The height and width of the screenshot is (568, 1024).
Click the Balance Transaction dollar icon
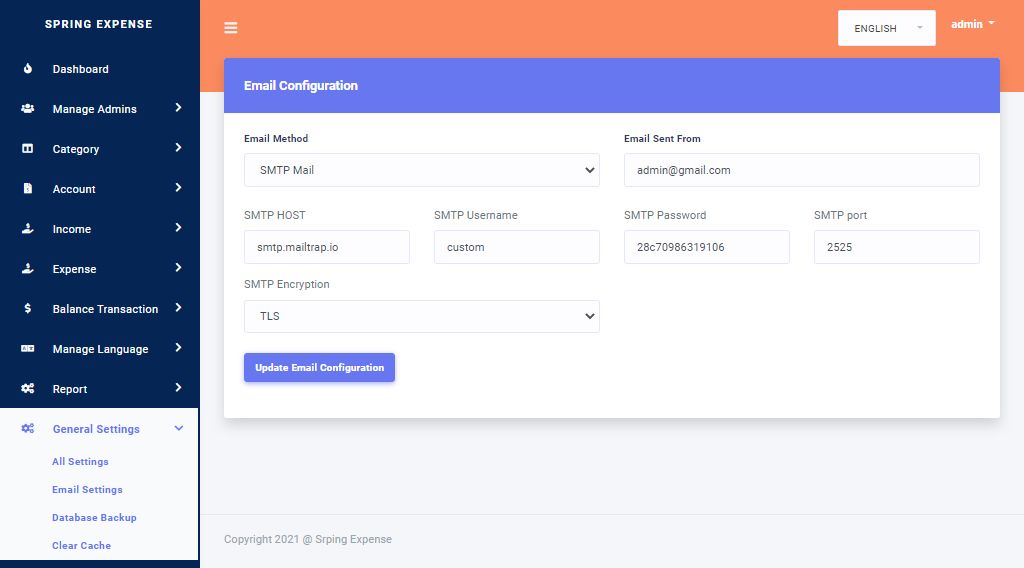28,309
